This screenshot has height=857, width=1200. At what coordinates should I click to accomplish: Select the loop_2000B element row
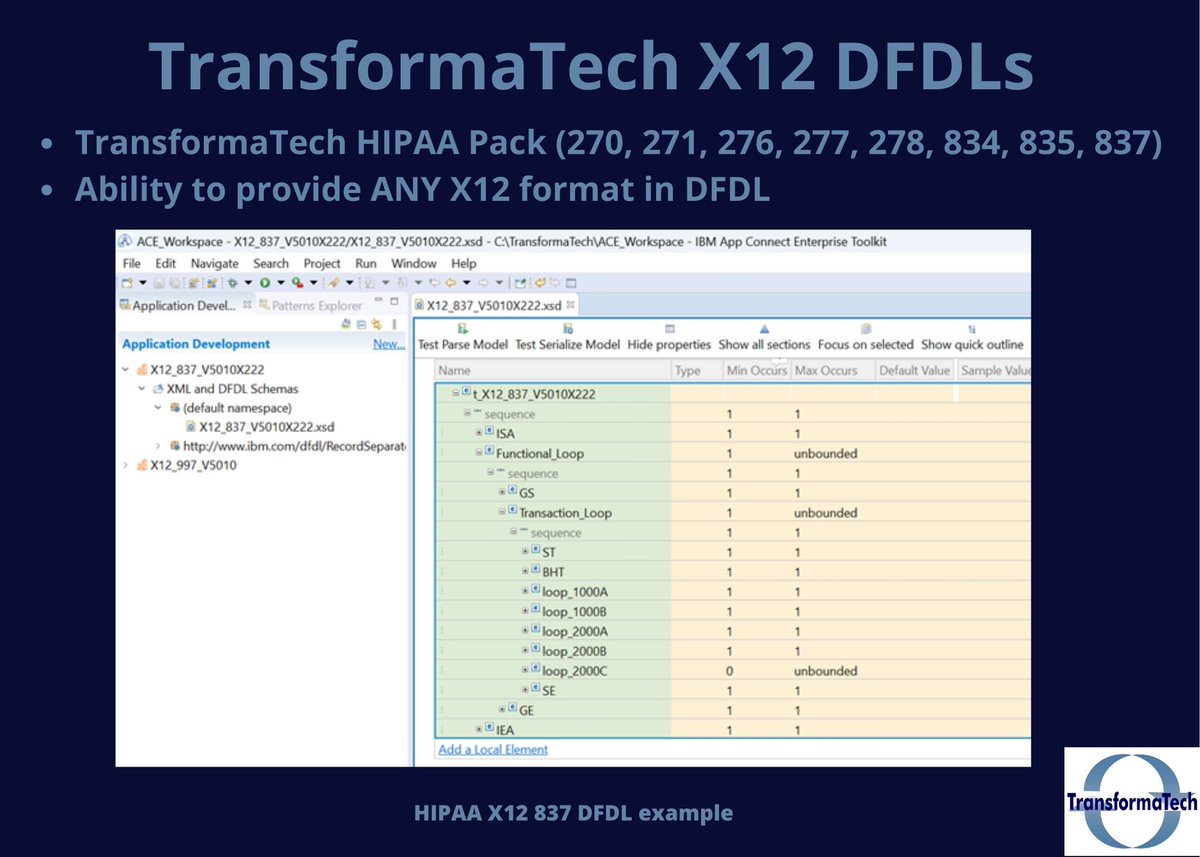point(733,651)
